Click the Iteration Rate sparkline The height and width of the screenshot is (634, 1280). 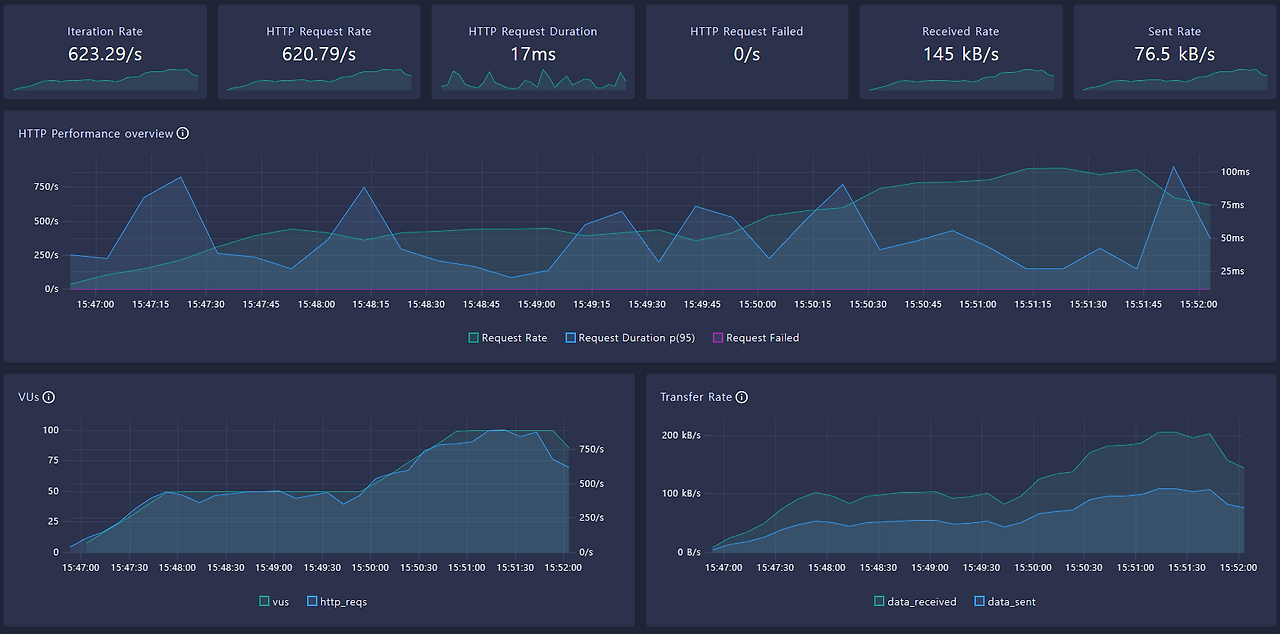105,80
